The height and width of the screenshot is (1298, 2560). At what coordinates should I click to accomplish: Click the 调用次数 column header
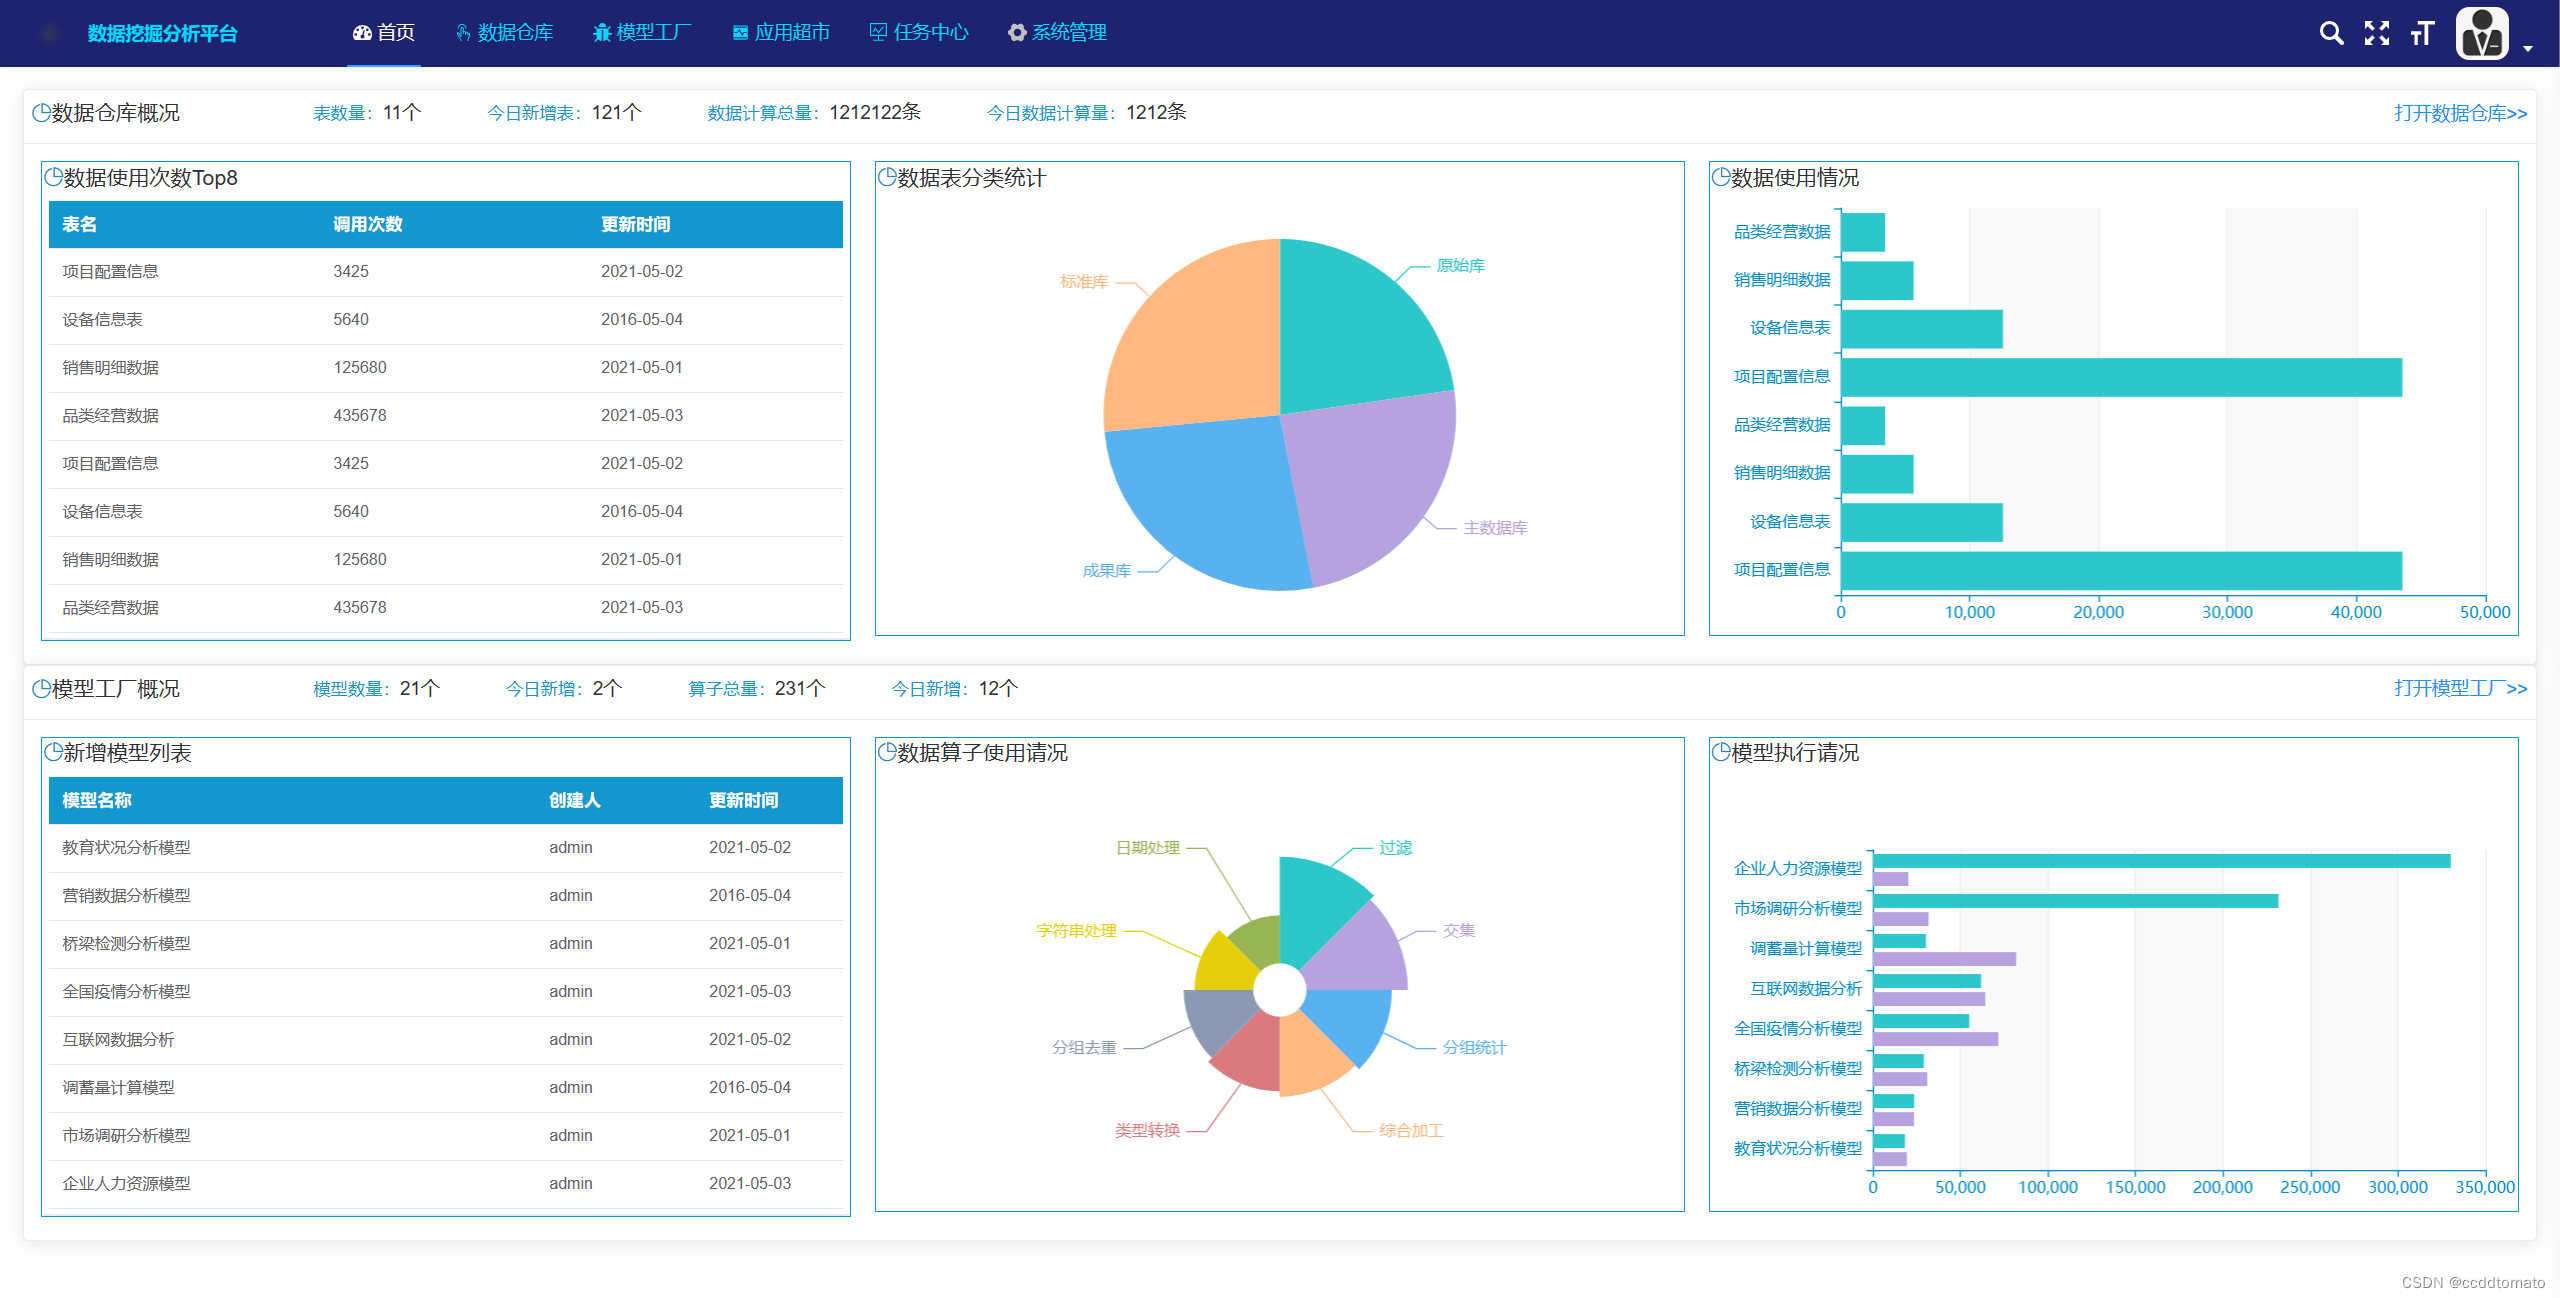[x=368, y=225]
